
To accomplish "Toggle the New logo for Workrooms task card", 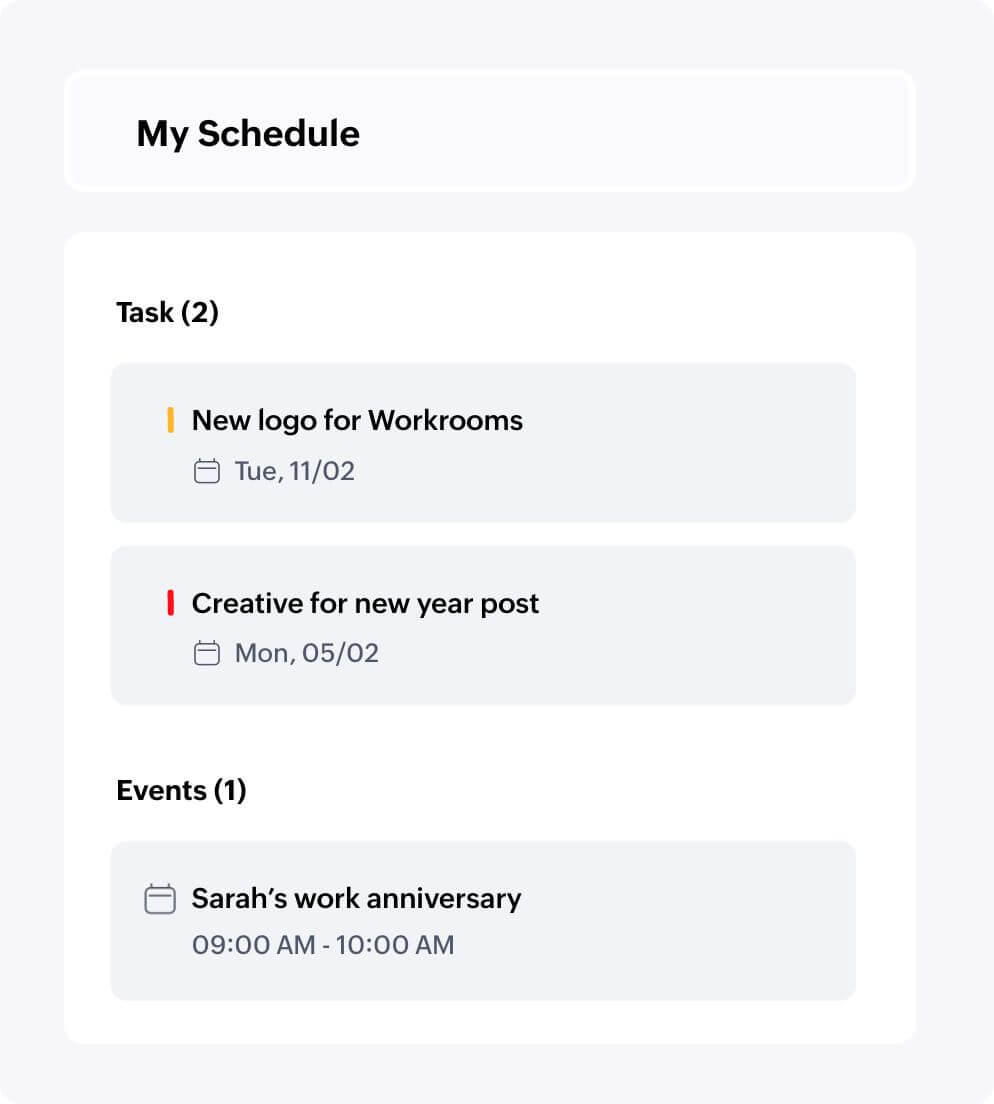I will tap(483, 442).
